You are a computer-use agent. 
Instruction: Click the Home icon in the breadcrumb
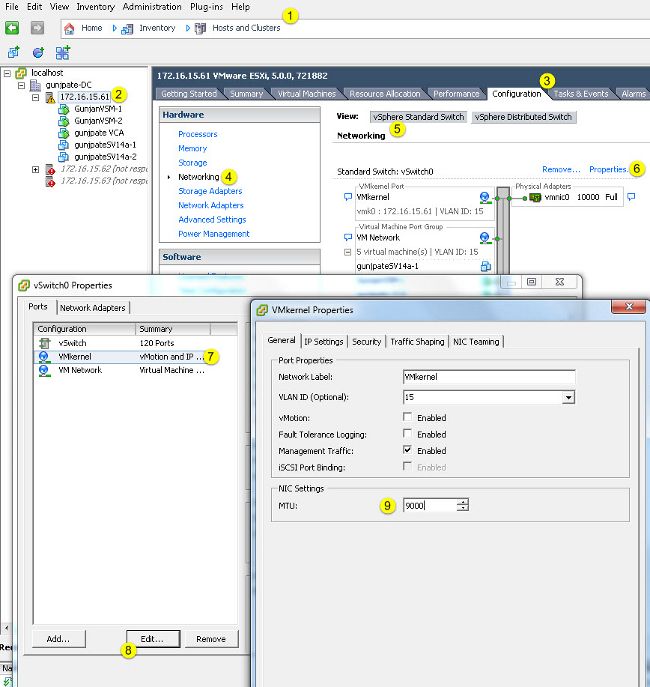point(69,29)
